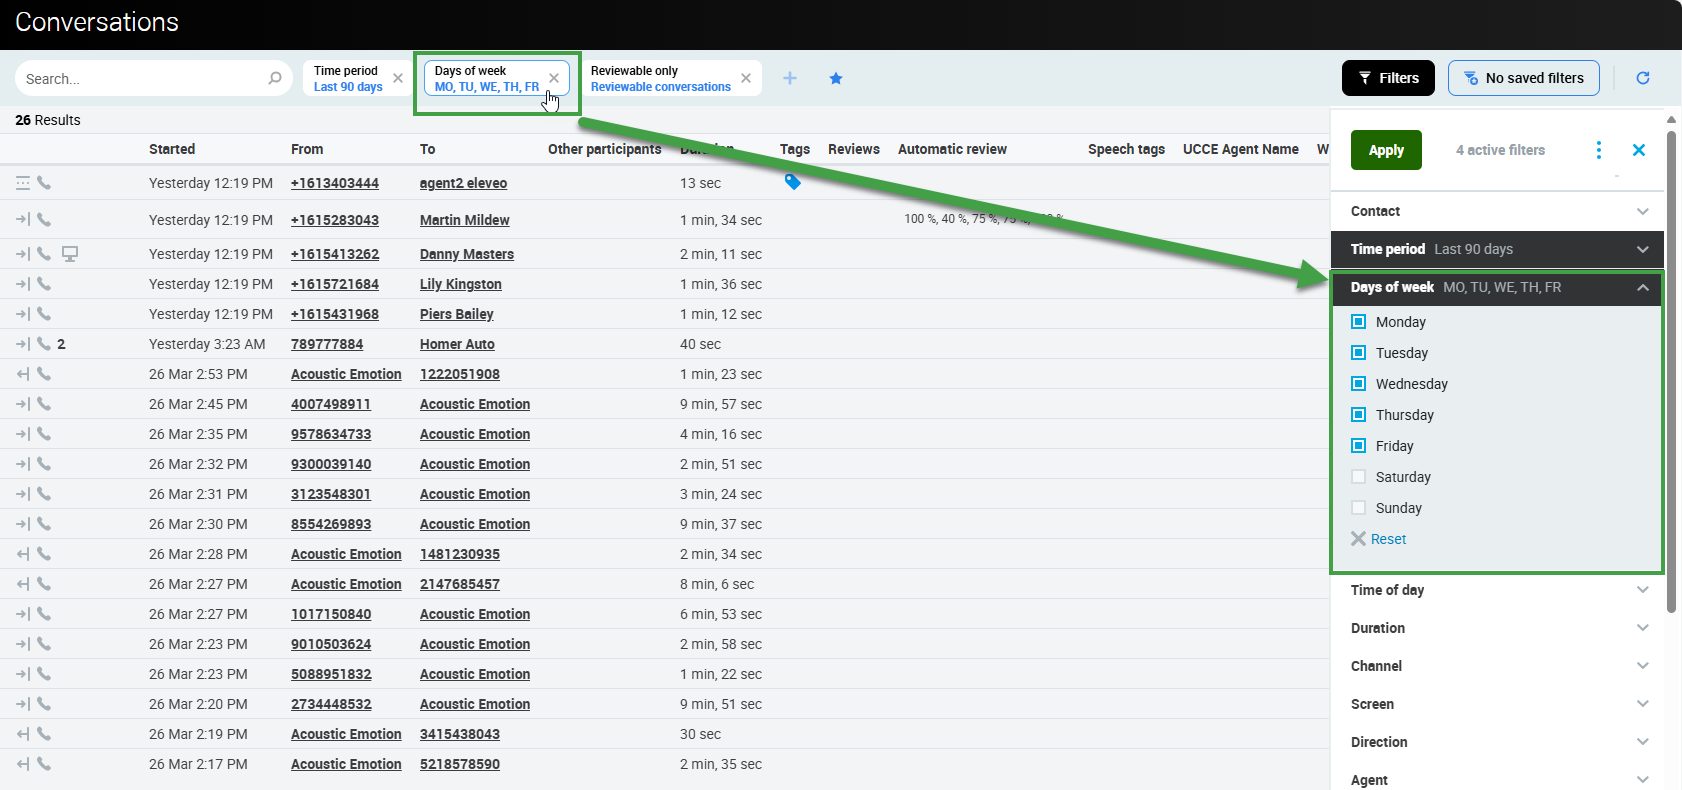Open the three-dot filter options menu
This screenshot has width=1682, height=790.
1599,150
